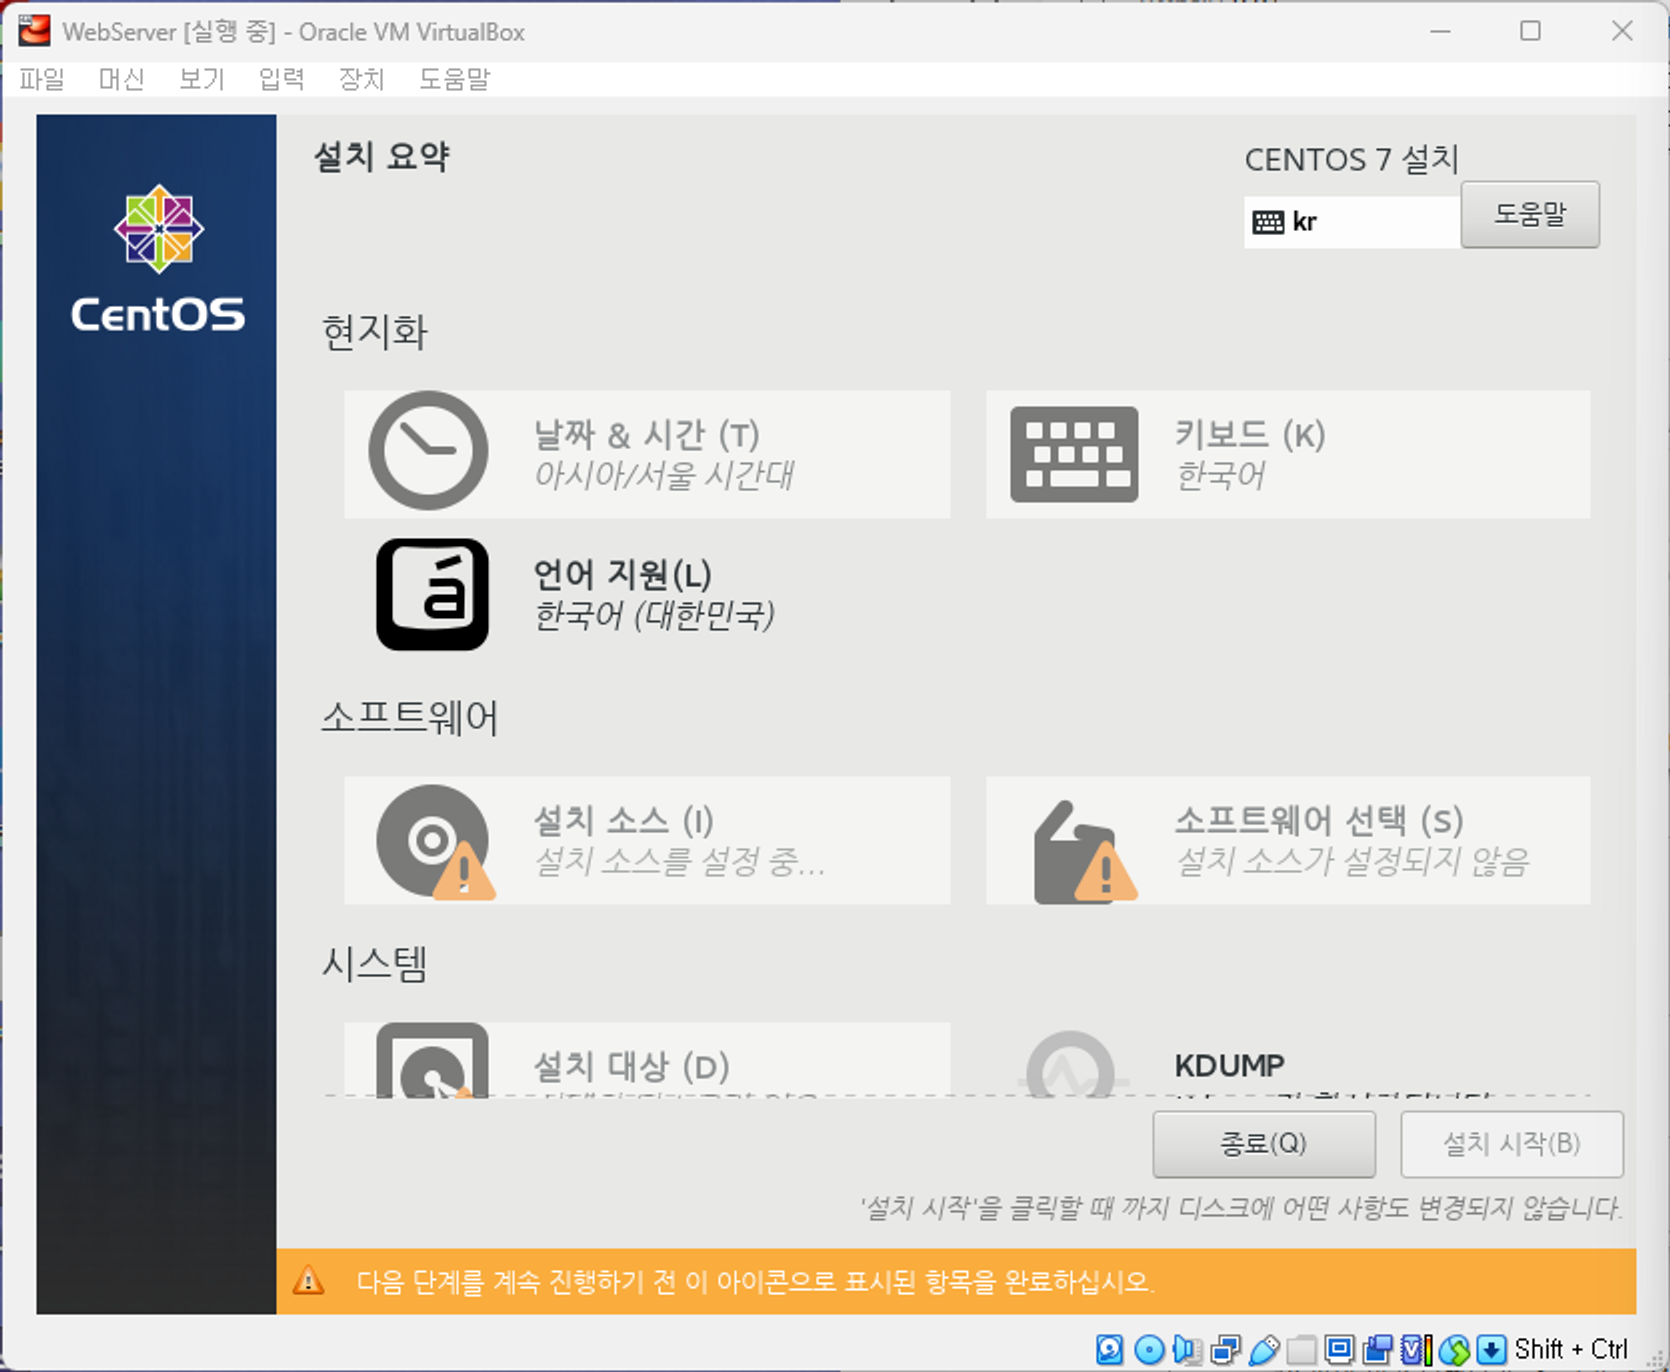Open Date & Time clock icon

click(x=428, y=451)
